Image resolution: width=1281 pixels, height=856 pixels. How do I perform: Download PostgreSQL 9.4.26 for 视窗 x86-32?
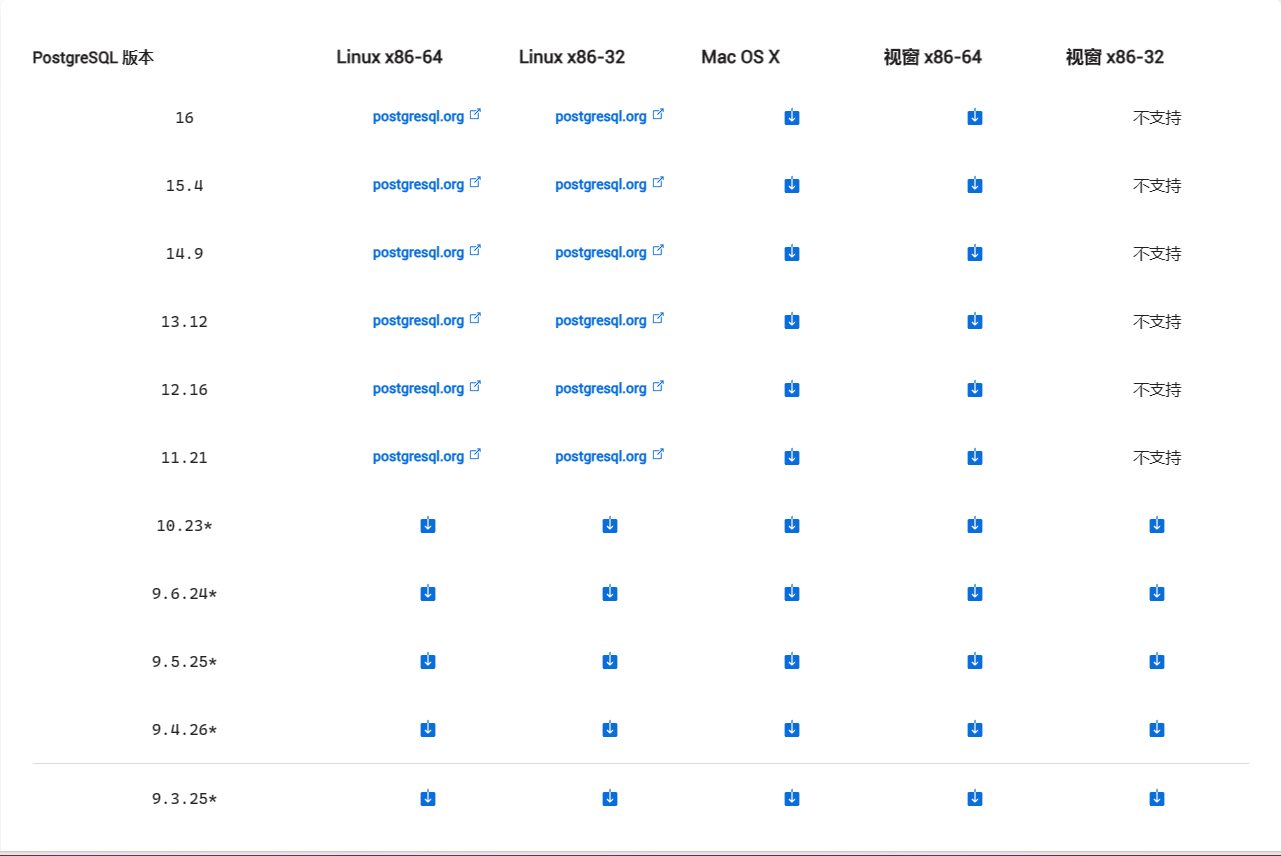pos(1157,729)
